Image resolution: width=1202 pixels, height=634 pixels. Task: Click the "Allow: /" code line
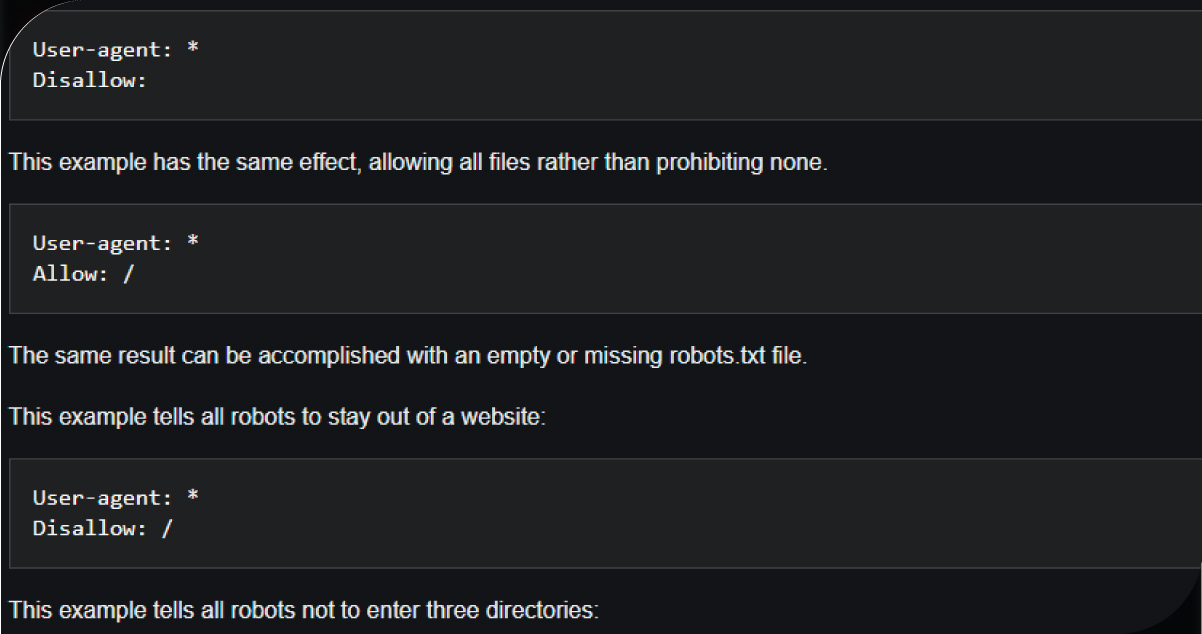tap(83, 274)
